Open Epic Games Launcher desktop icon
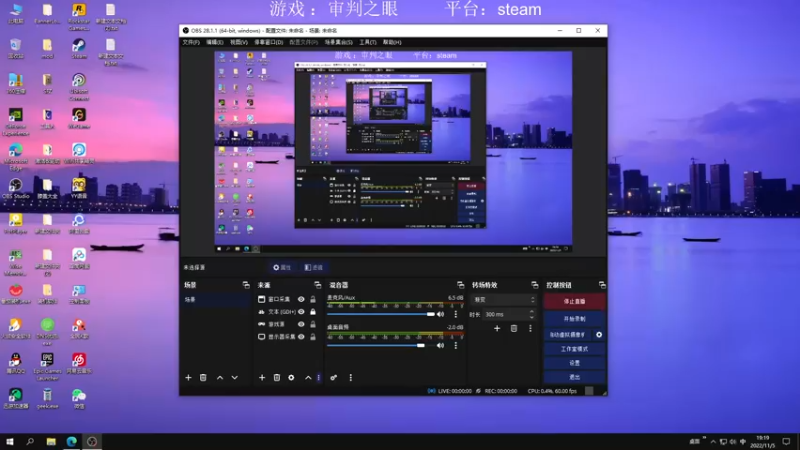The height and width of the screenshot is (450, 800). (47, 367)
